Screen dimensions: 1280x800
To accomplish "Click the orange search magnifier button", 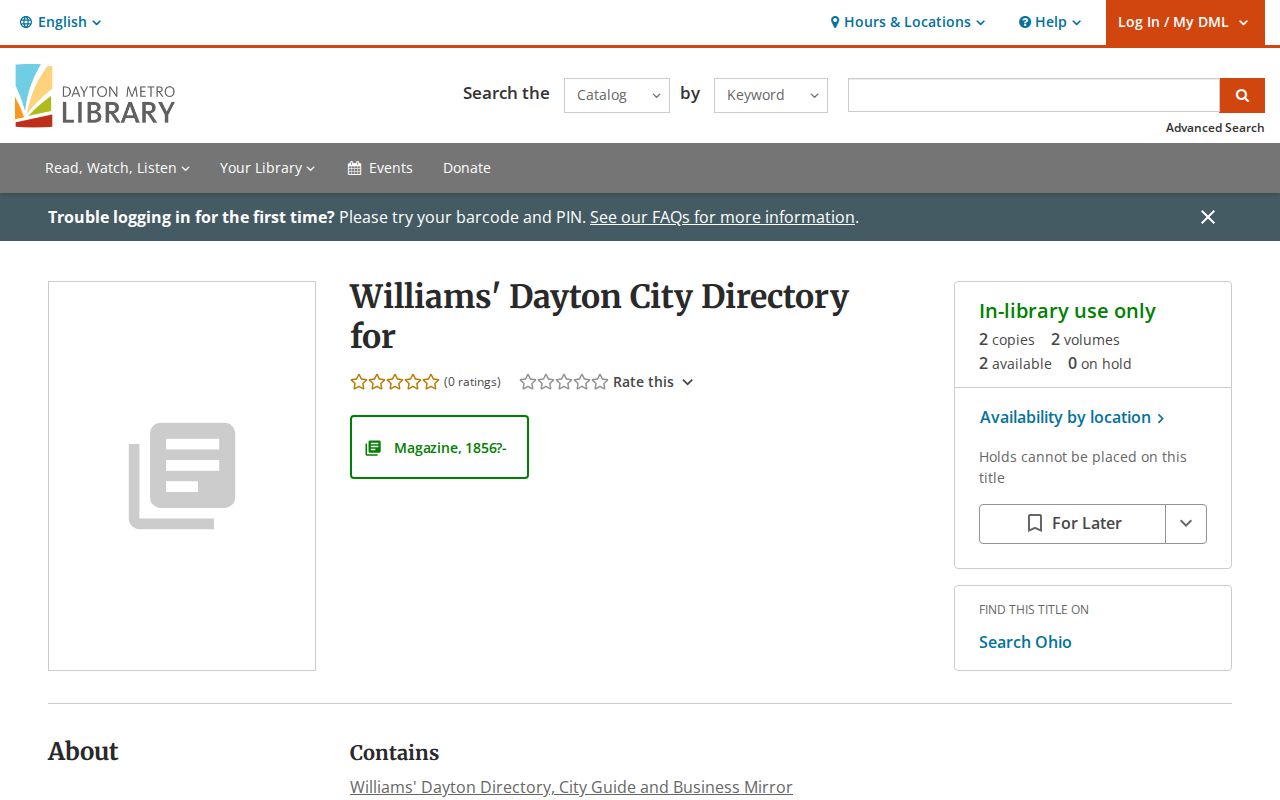I will click(x=1242, y=95).
